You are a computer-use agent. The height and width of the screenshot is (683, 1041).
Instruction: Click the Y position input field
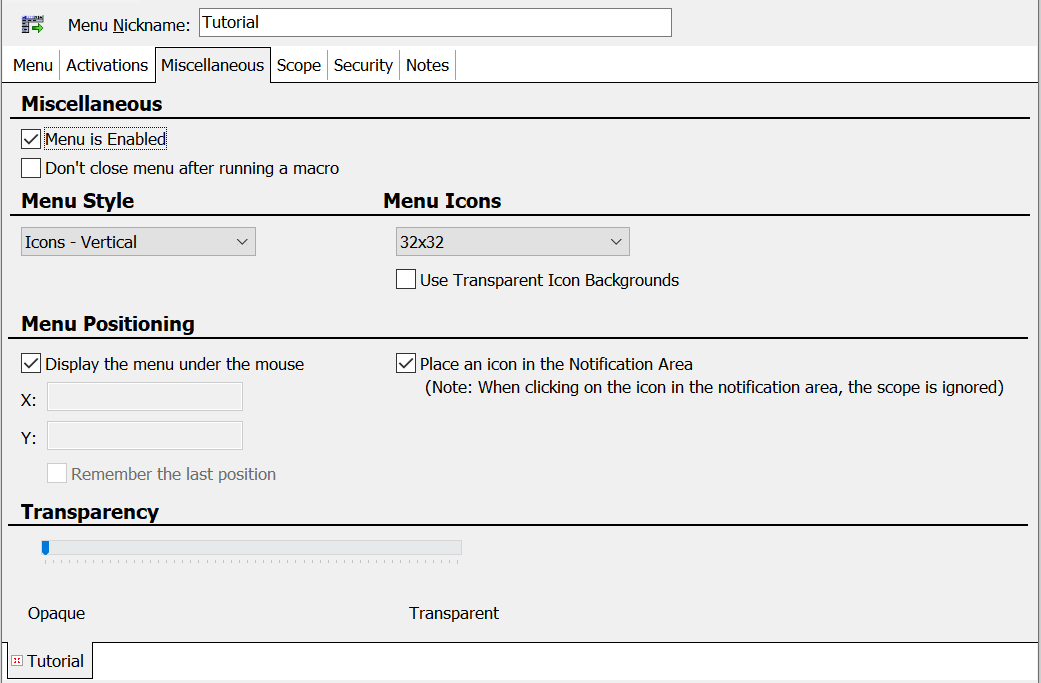(x=145, y=436)
